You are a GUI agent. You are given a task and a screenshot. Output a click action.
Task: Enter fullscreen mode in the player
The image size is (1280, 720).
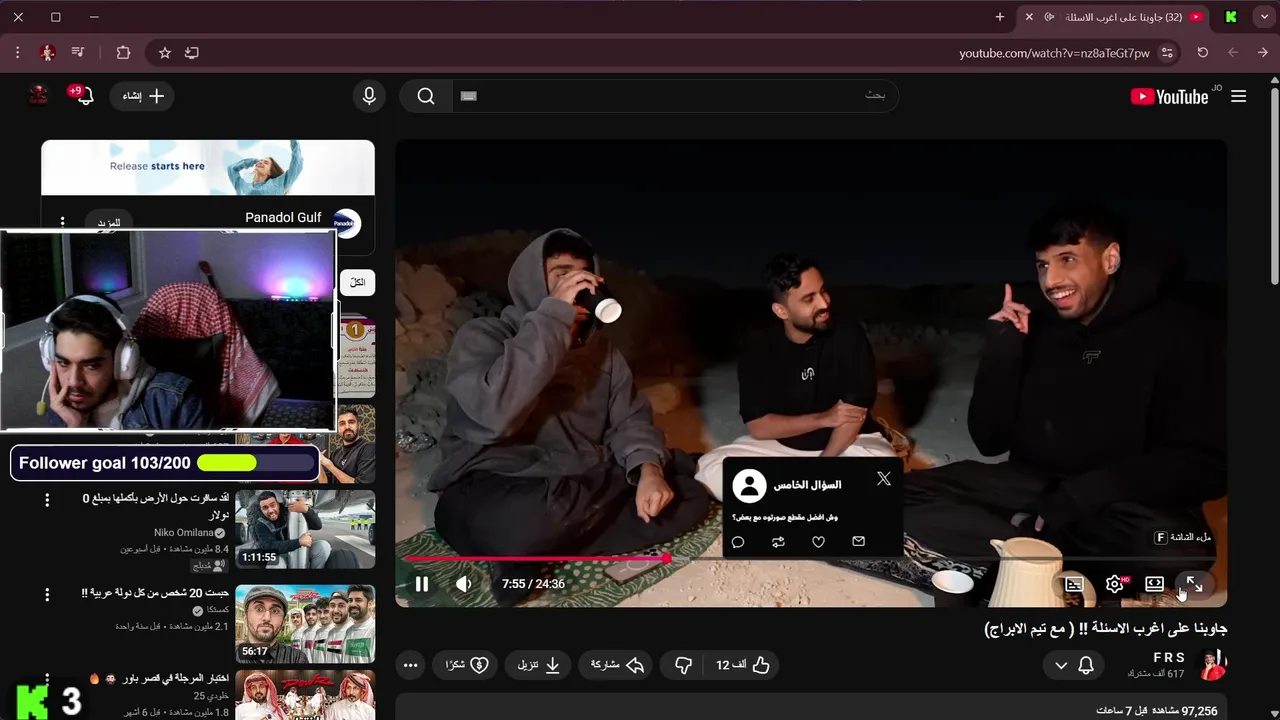[x=1194, y=584]
